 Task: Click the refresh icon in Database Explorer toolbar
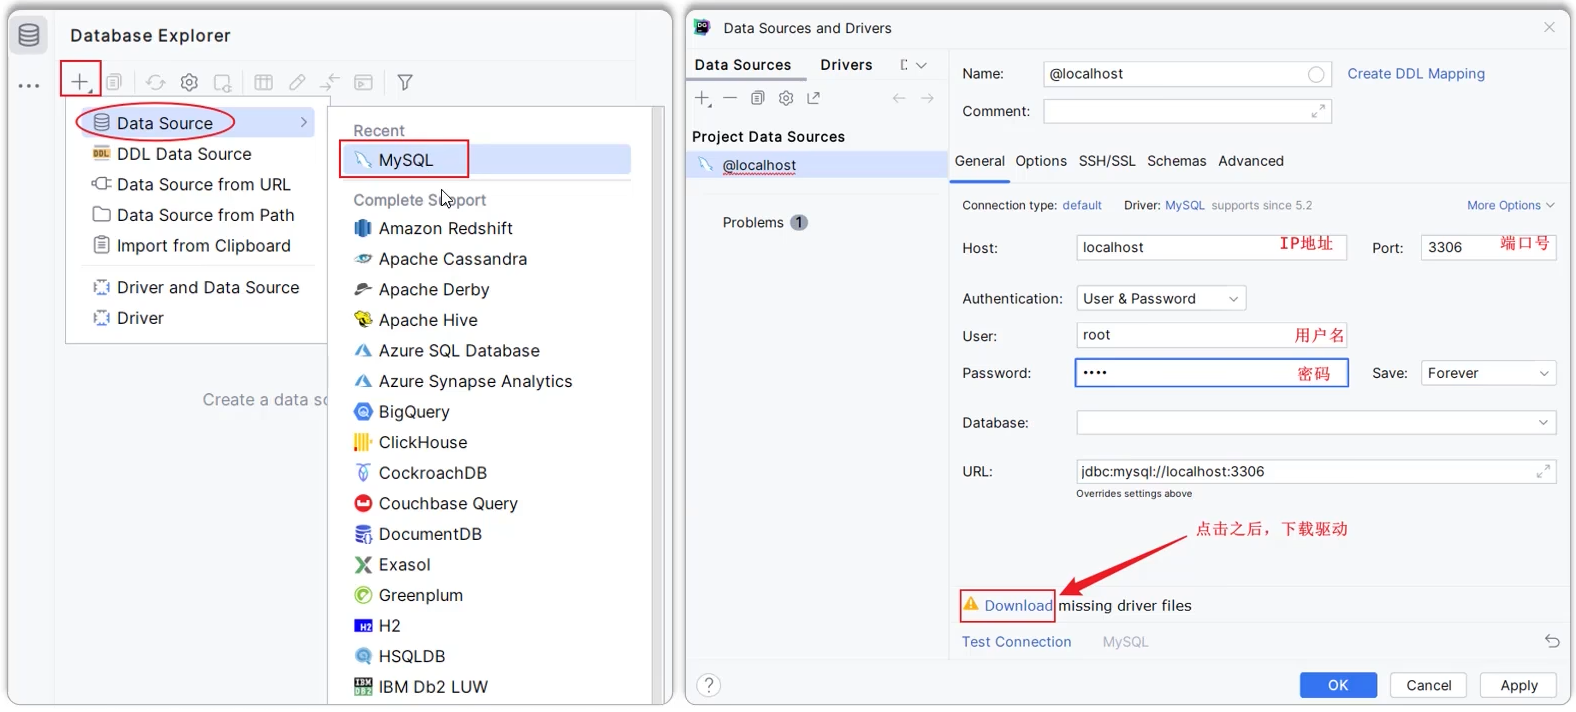click(x=155, y=82)
